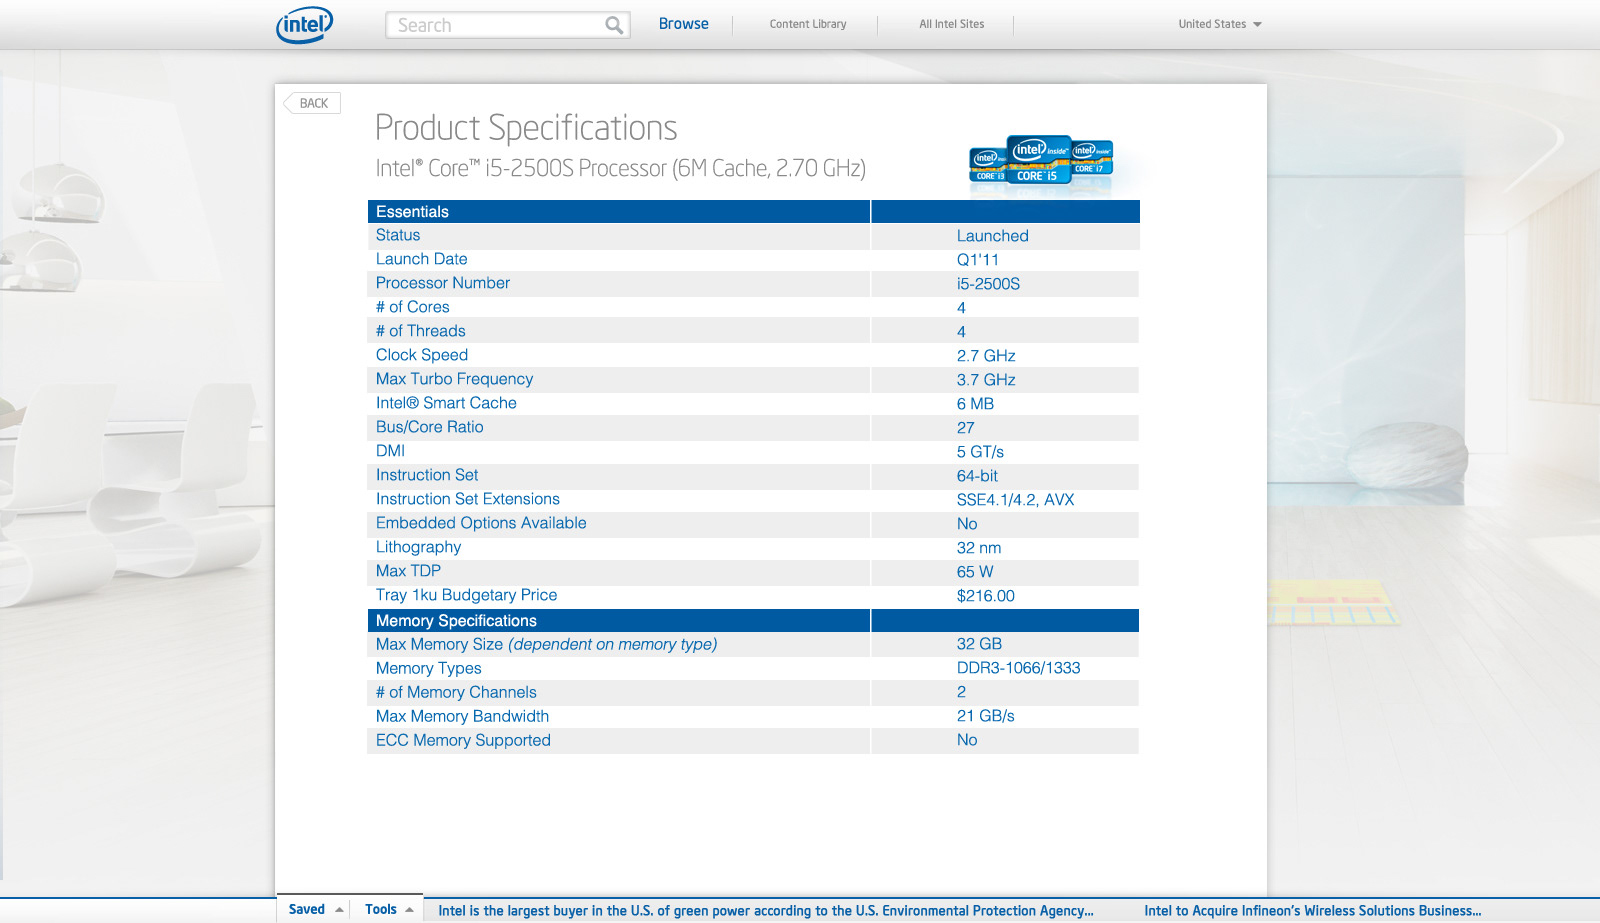Click the # of Threads label

tap(421, 331)
